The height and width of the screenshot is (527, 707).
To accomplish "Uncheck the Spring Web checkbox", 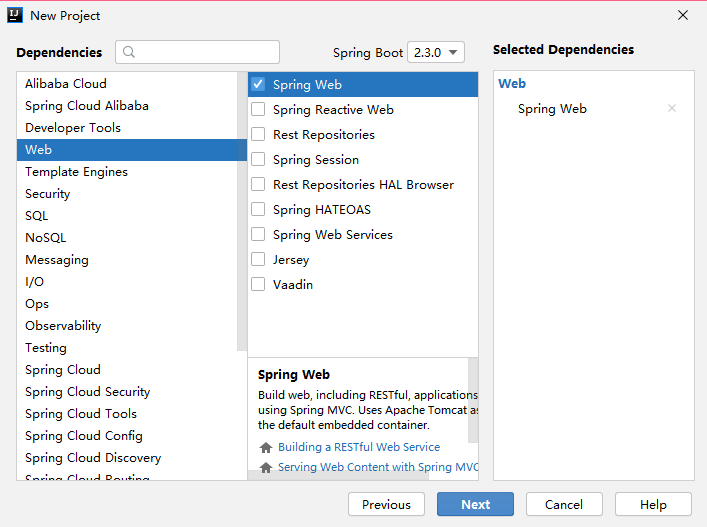I will click(258, 84).
